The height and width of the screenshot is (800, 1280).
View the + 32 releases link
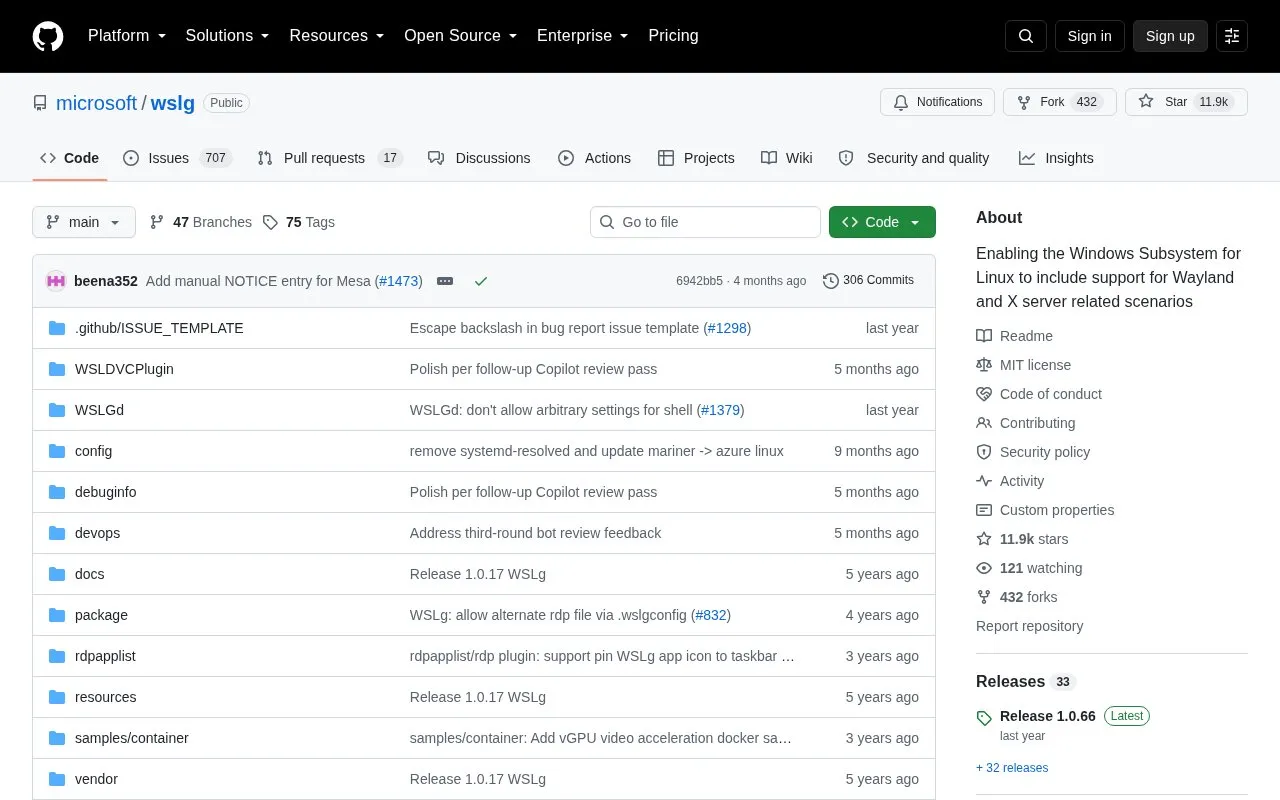click(1012, 768)
